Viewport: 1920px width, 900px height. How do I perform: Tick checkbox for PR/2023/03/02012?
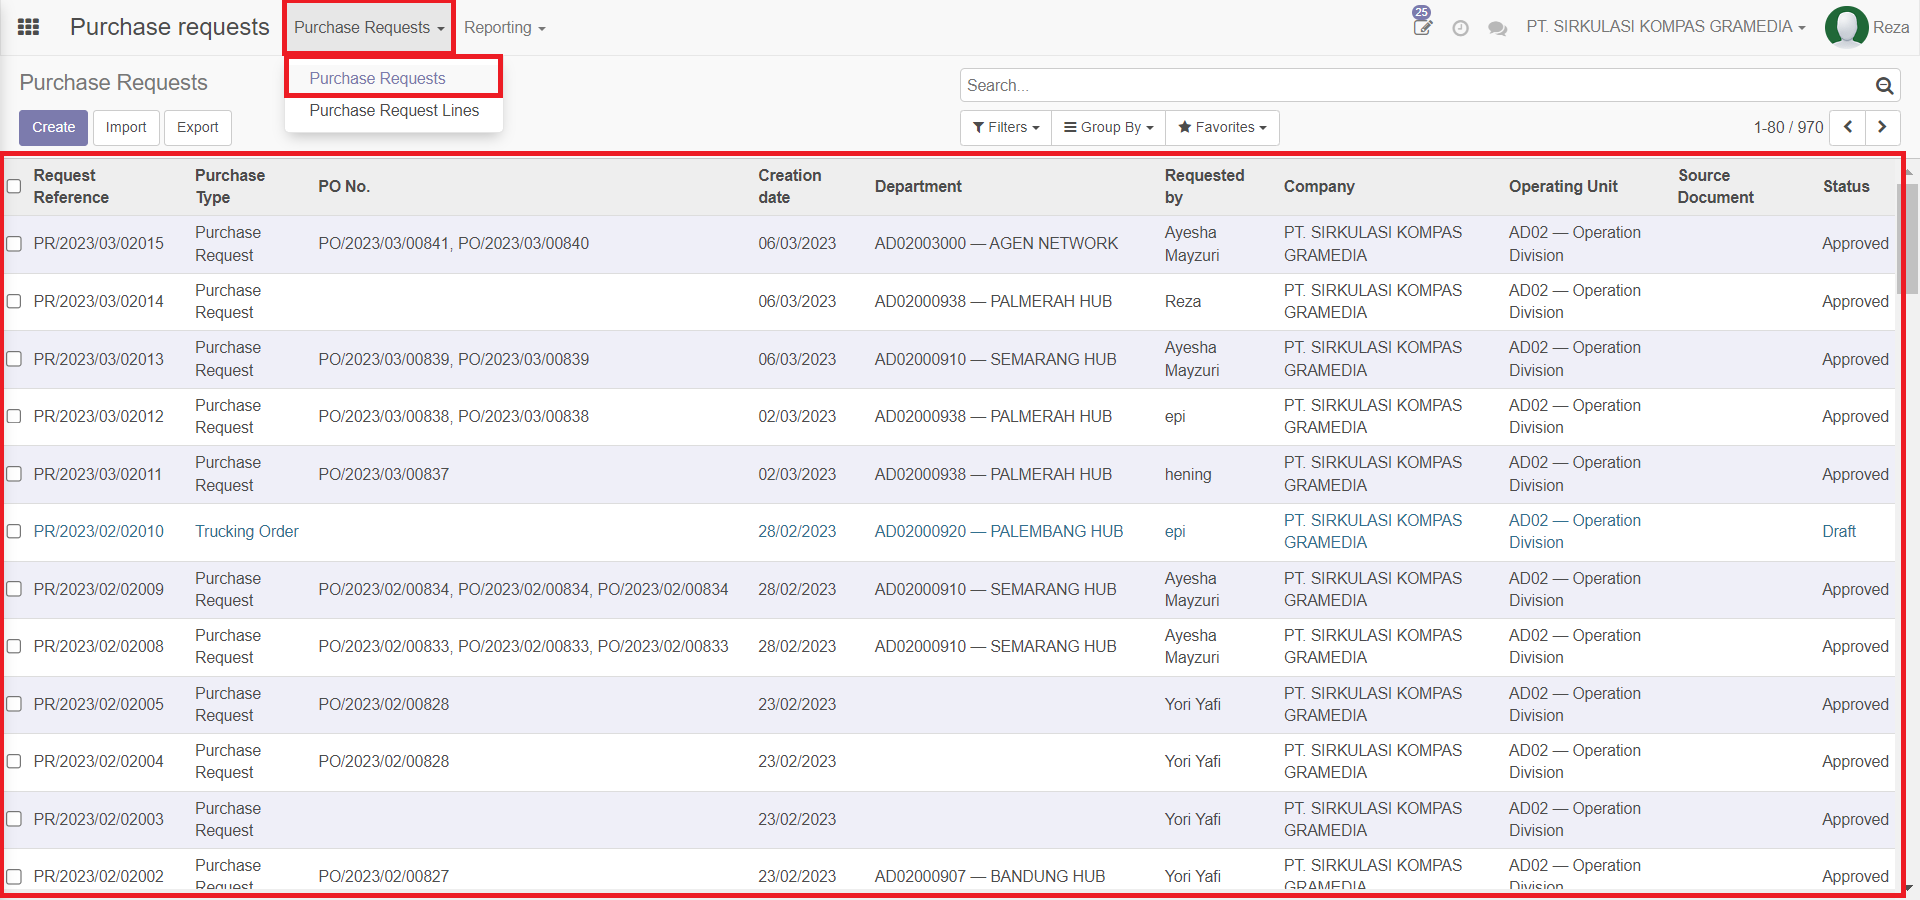click(14, 416)
